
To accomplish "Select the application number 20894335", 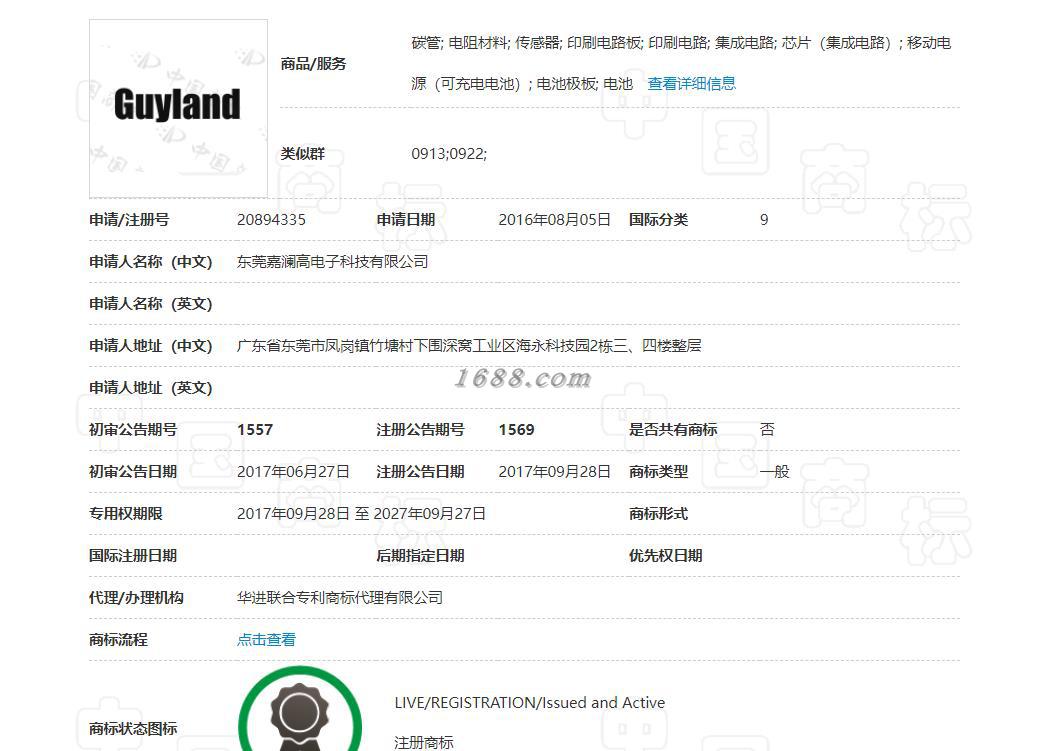I will pyautogui.click(x=271, y=220).
